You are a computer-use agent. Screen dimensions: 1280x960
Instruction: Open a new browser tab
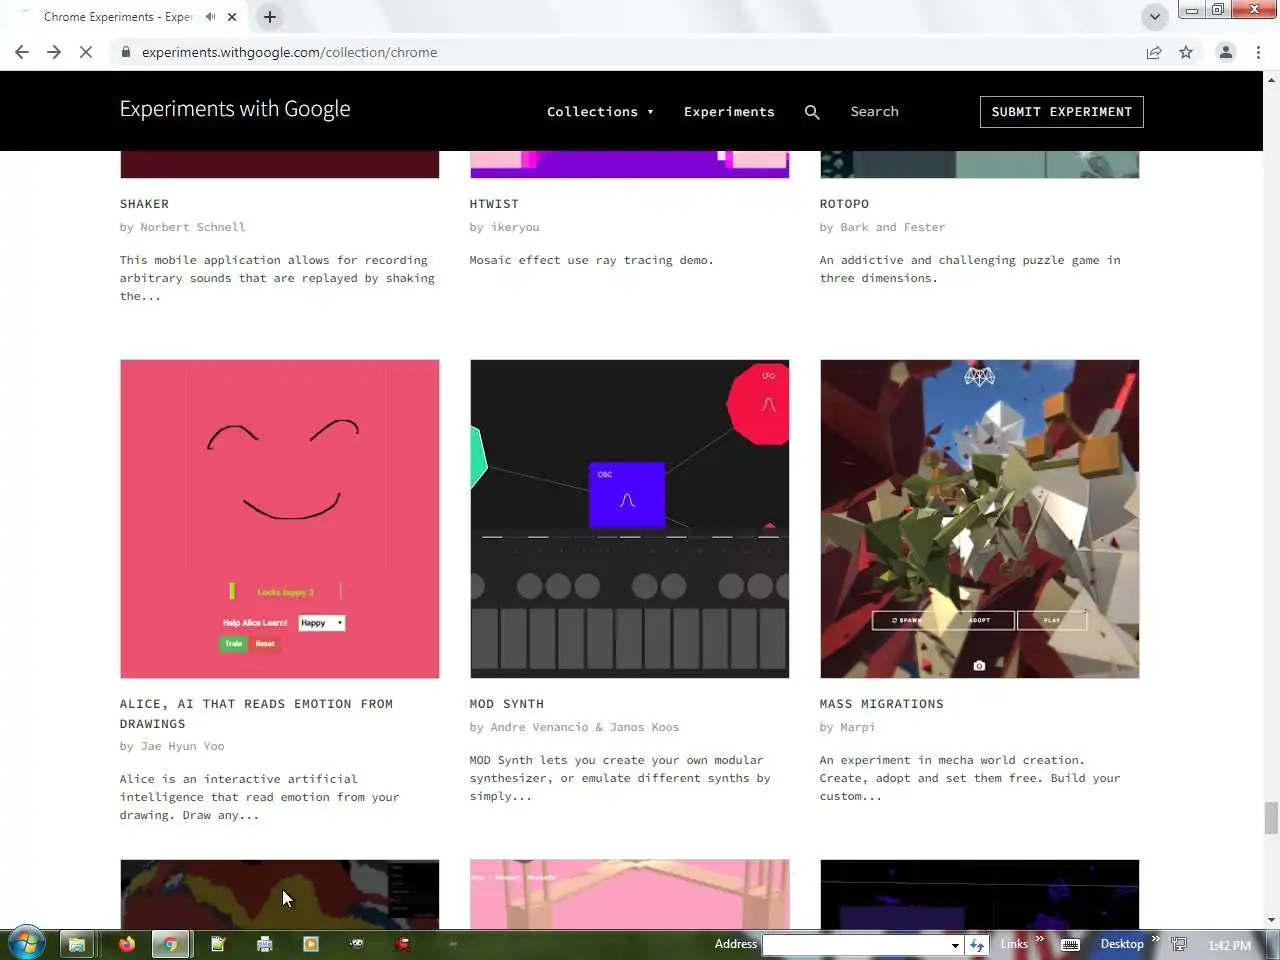(x=270, y=17)
